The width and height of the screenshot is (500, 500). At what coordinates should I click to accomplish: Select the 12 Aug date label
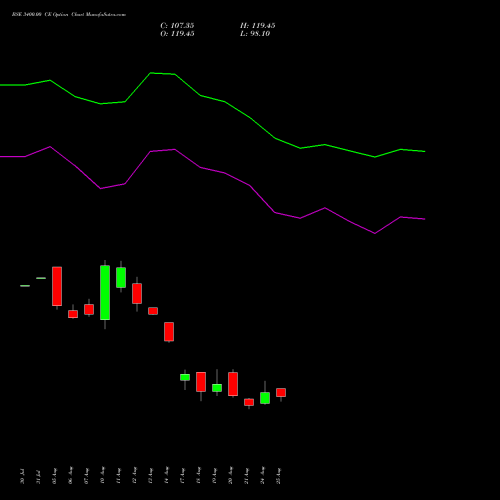coord(134,476)
